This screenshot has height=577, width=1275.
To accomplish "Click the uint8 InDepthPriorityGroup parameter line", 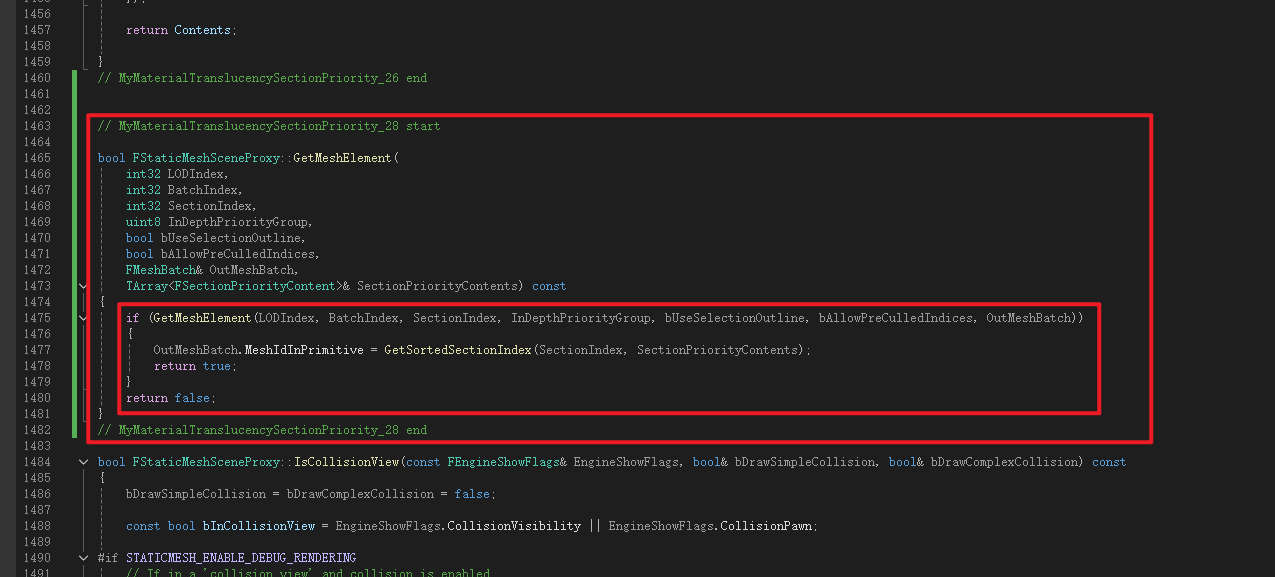I will pyautogui.click(x=219, y=222).
